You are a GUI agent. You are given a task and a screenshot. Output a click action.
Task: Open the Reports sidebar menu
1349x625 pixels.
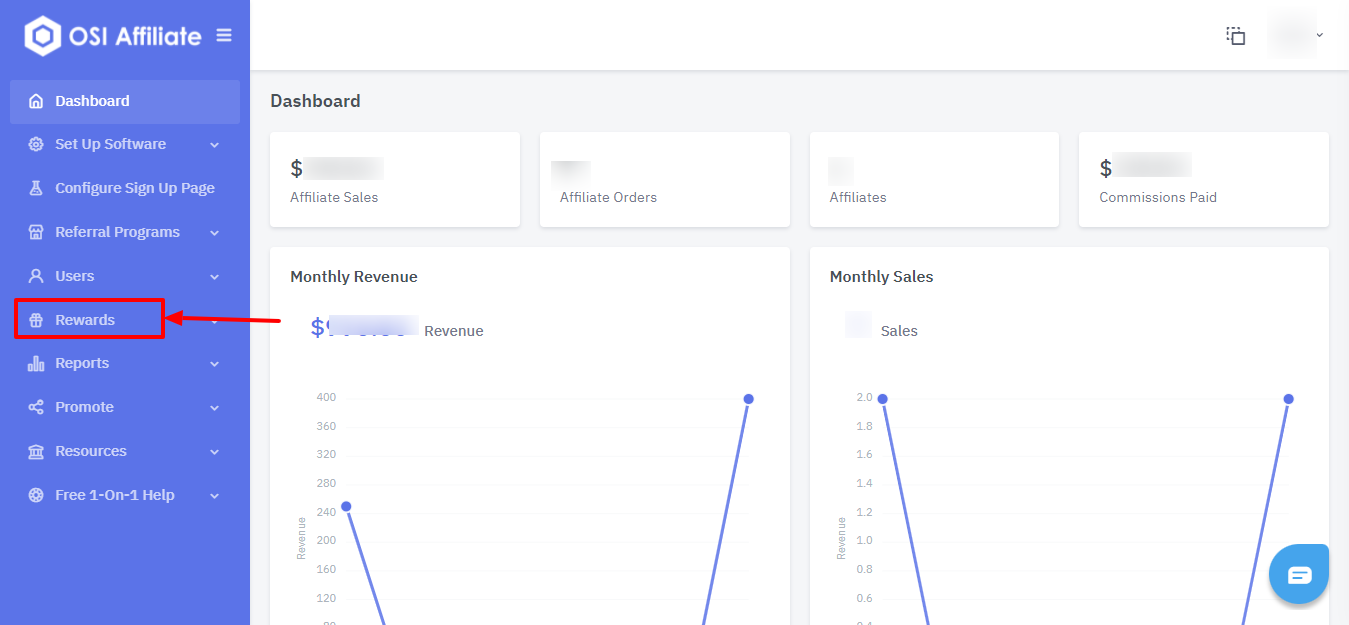point(125,363)
